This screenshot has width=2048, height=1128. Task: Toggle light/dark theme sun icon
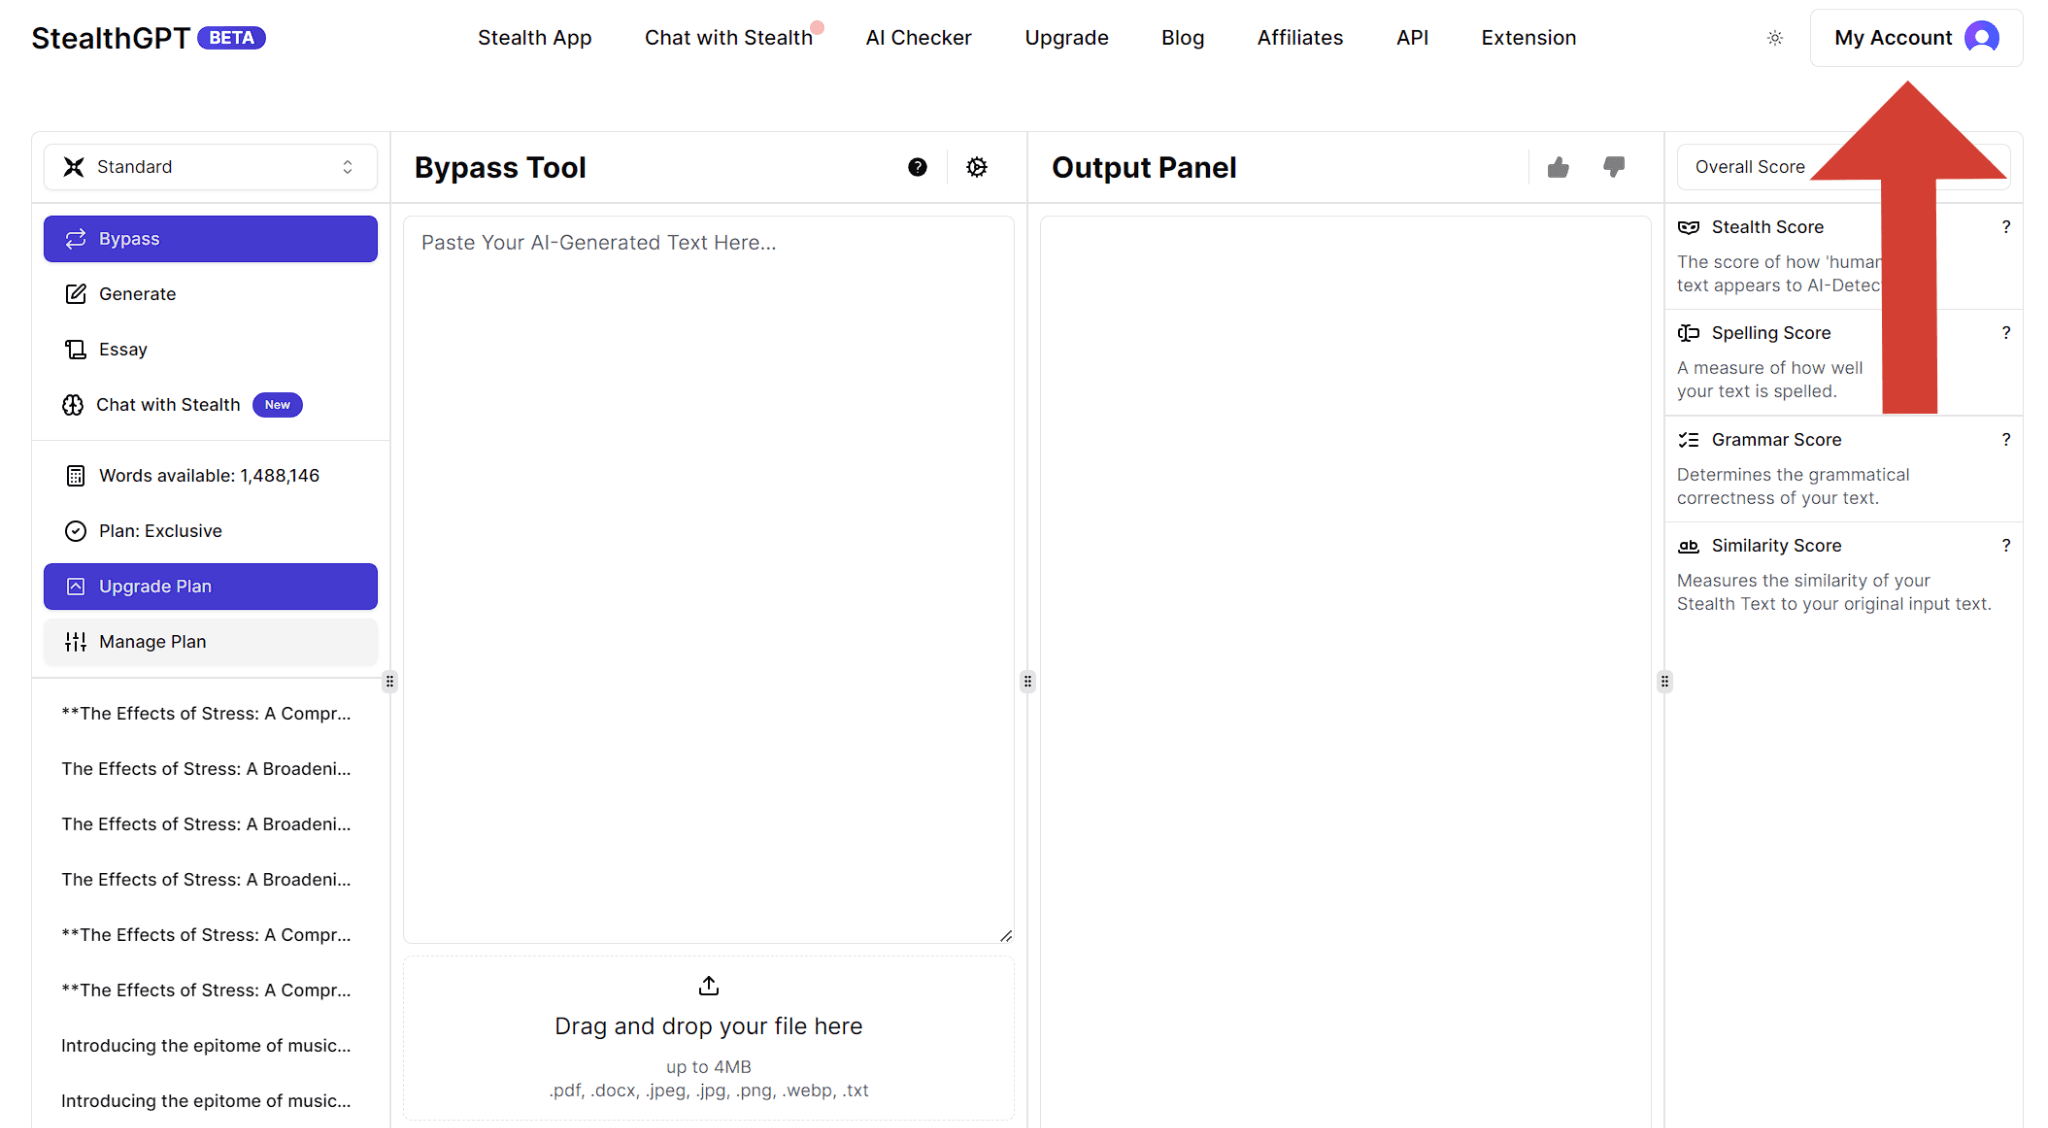tap(1775, 38)
